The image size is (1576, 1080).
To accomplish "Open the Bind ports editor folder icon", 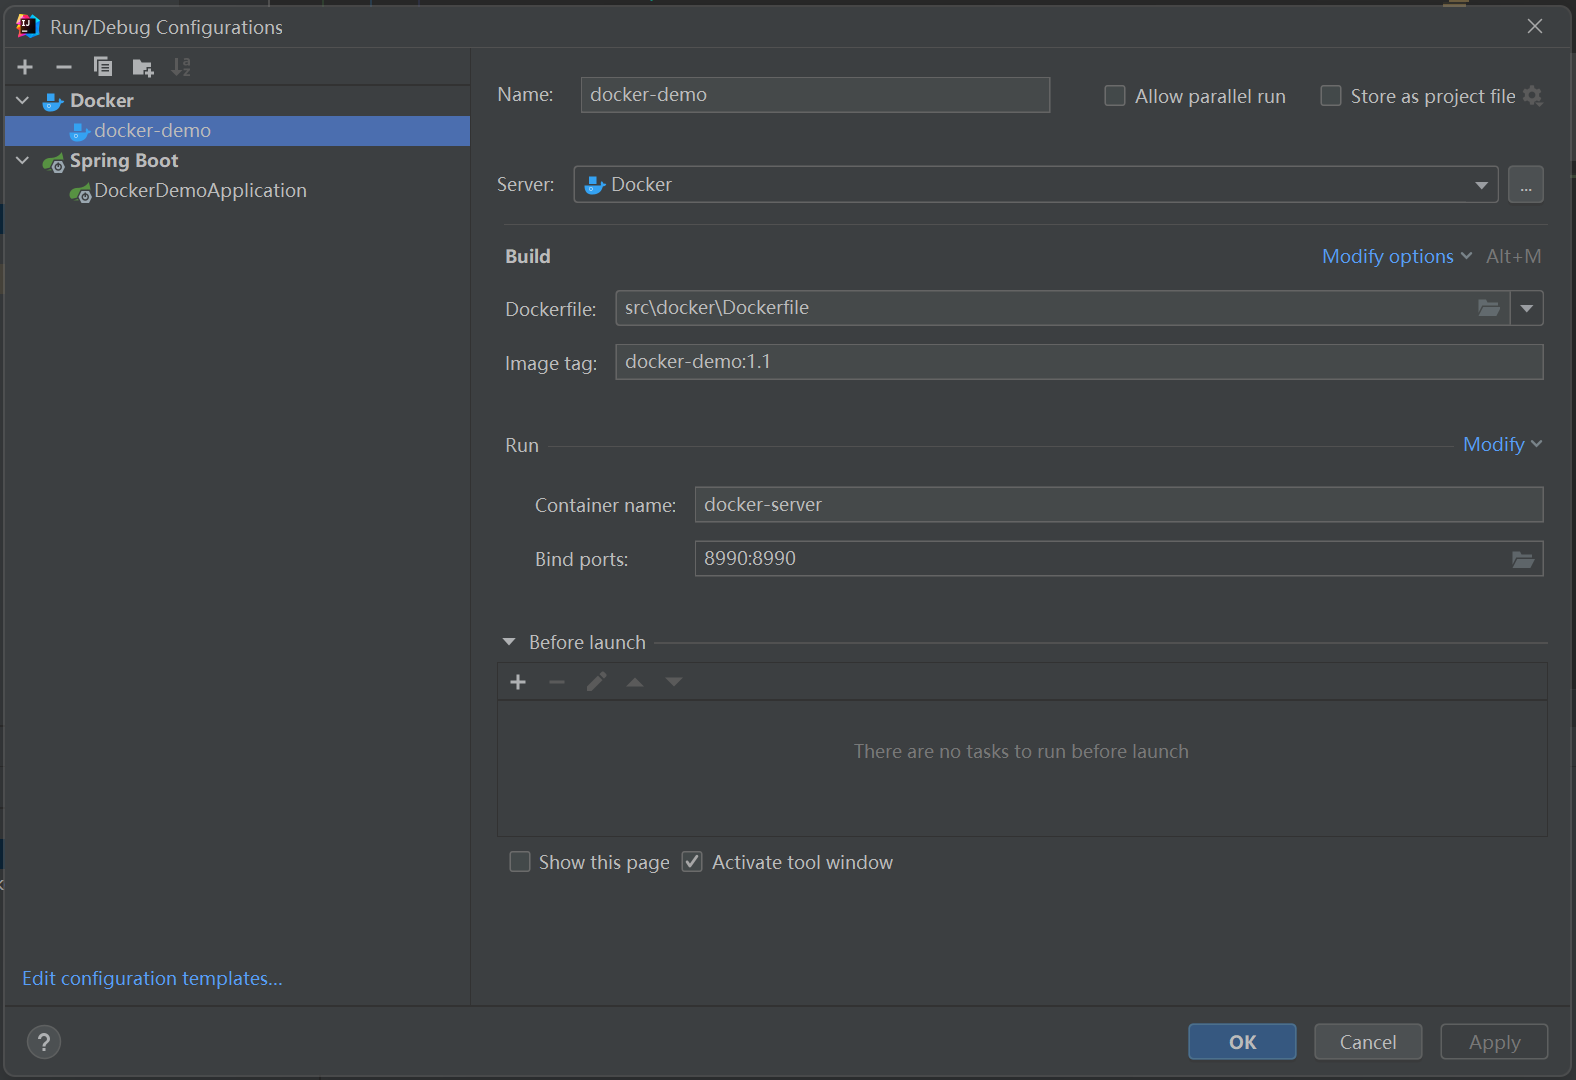I will (1523, 559).
